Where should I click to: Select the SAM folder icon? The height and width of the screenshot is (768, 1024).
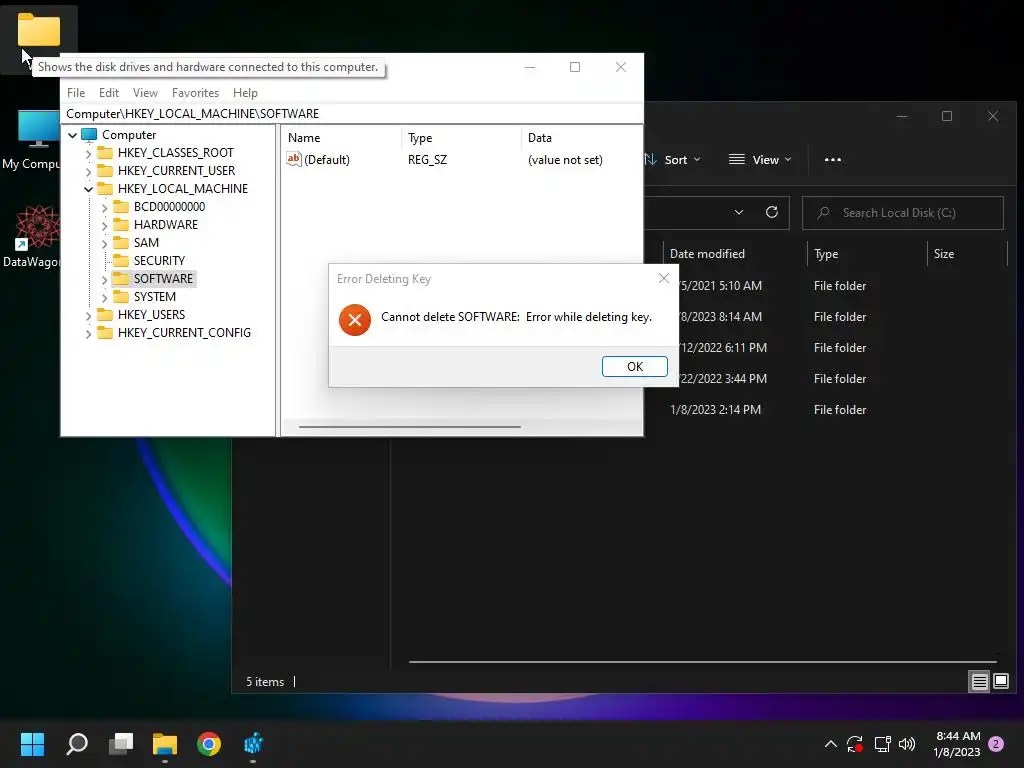121,242
